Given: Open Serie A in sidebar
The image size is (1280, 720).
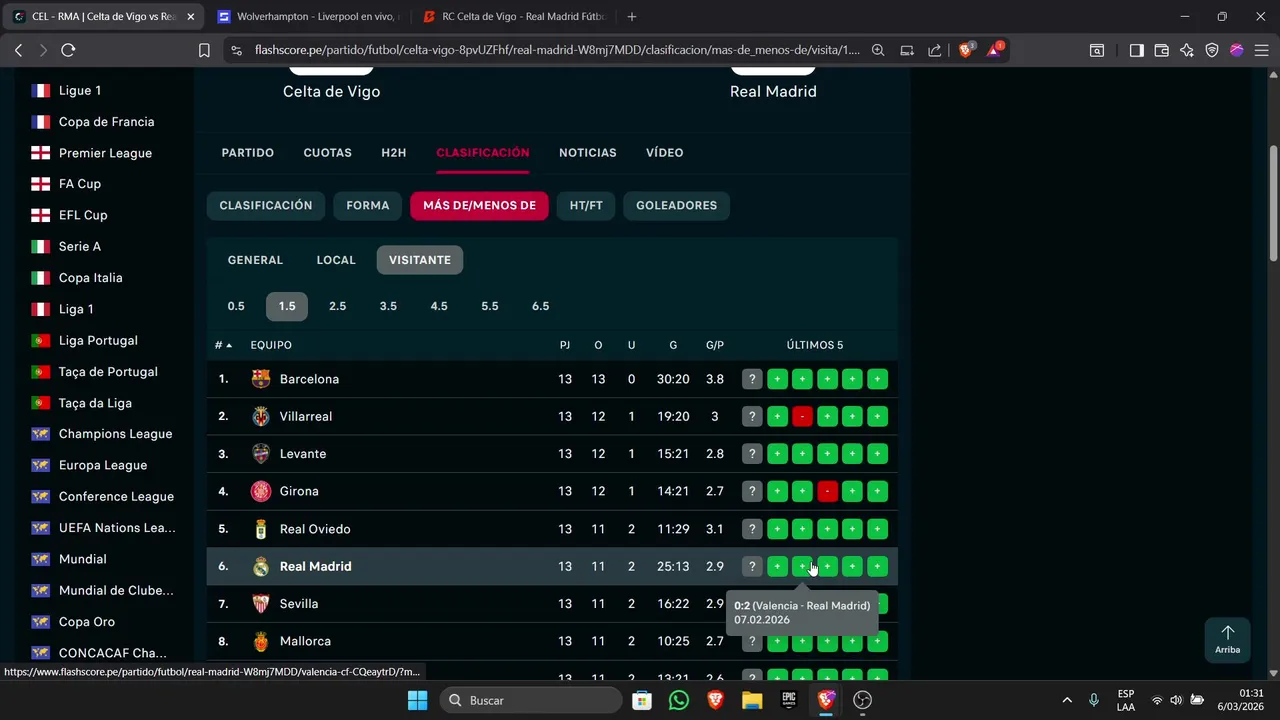Looking at the screenshot, I should click(x=80, y=246).
